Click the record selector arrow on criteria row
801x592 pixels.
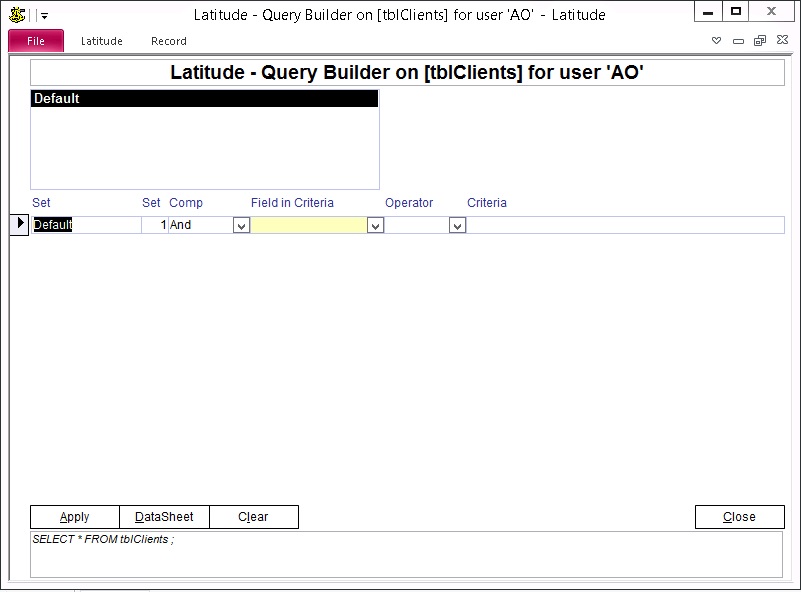pyautogui.click(x=20, y=225)
